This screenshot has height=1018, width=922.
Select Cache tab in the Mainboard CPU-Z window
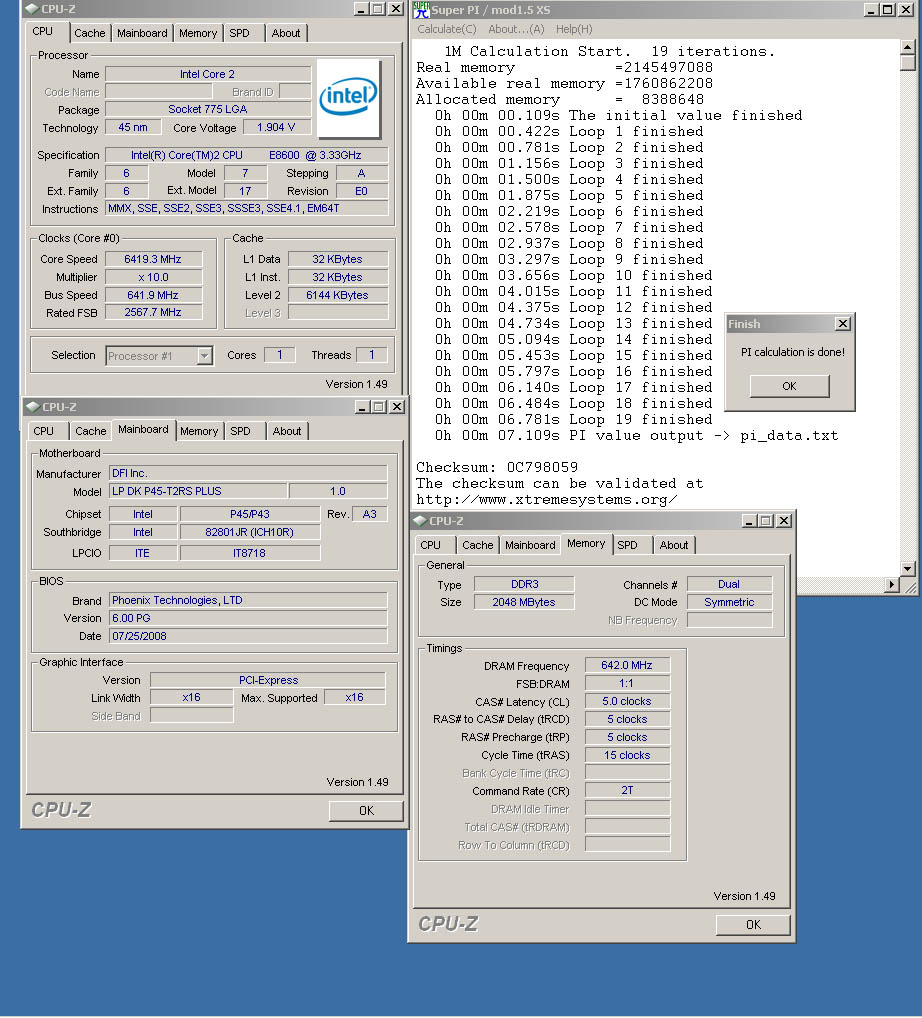[x=90, y=431]
